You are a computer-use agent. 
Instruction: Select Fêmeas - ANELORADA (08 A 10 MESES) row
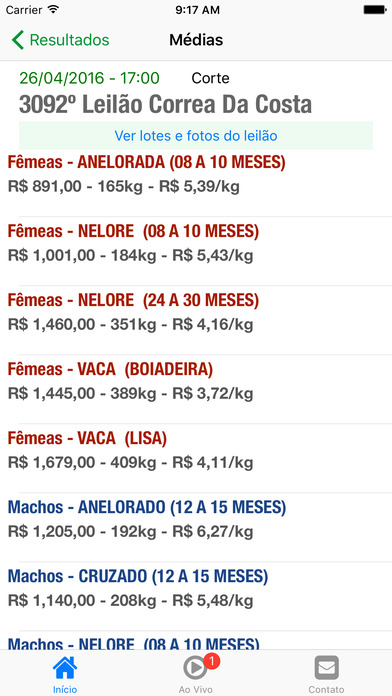tap(196, 183)
